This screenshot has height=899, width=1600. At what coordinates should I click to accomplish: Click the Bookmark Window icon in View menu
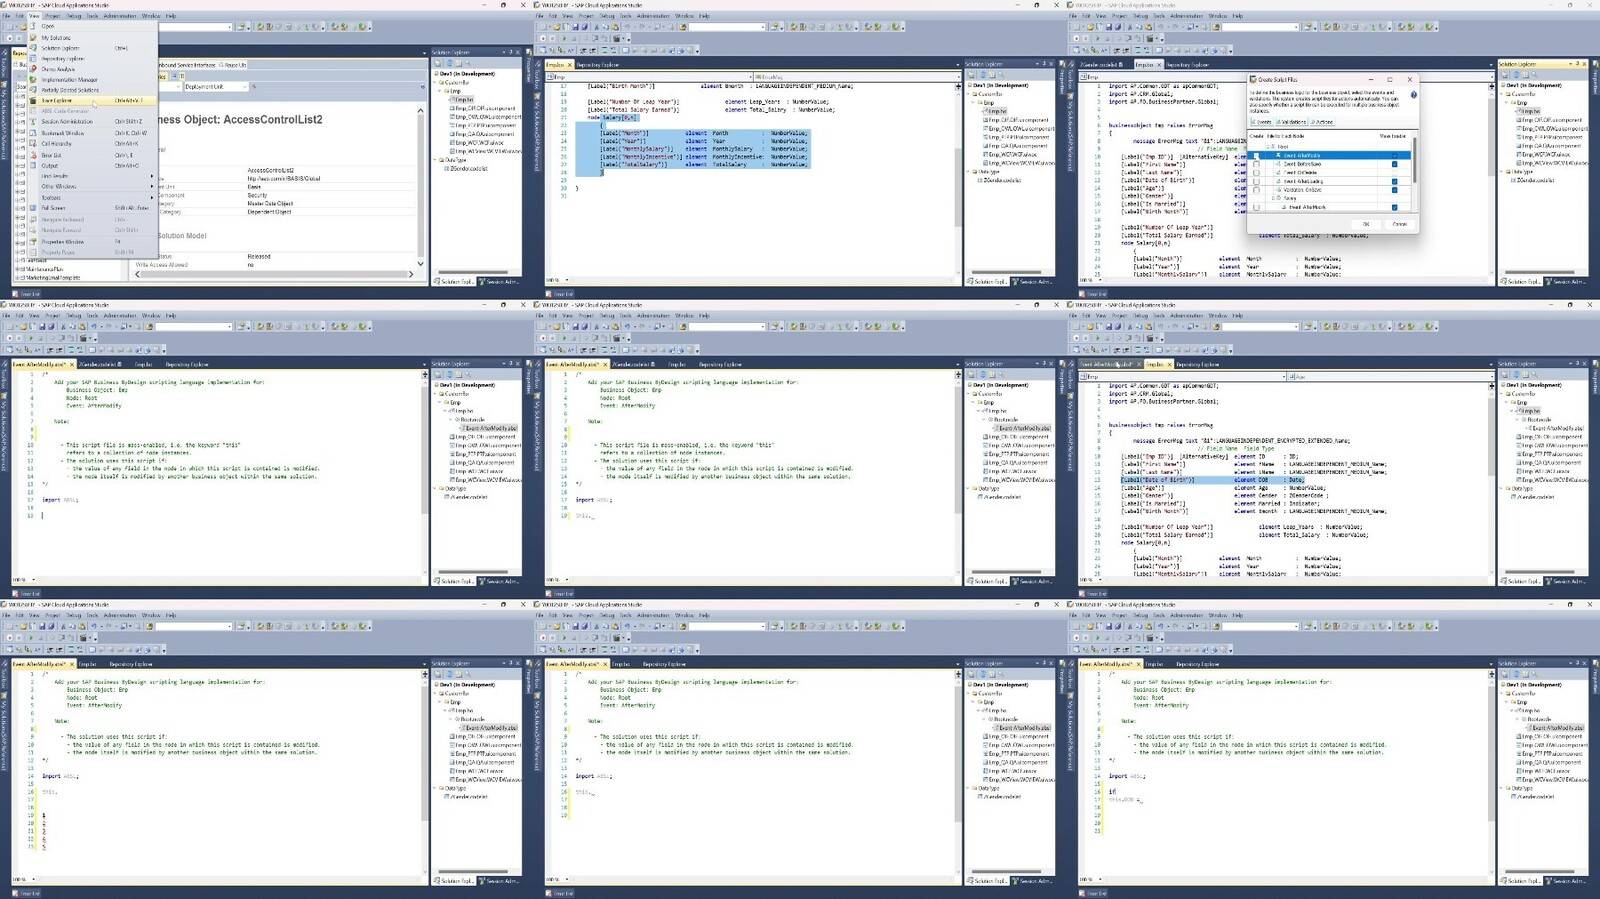click(33, 133)
